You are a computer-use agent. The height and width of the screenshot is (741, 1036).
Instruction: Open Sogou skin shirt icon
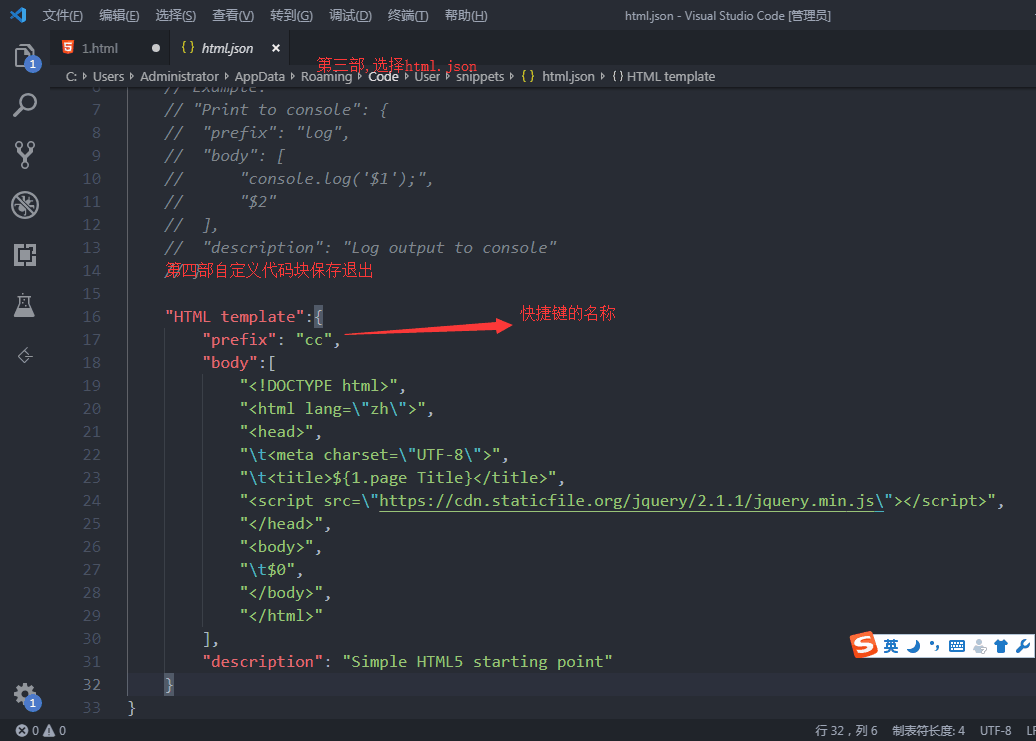(x=1001, y=646)
